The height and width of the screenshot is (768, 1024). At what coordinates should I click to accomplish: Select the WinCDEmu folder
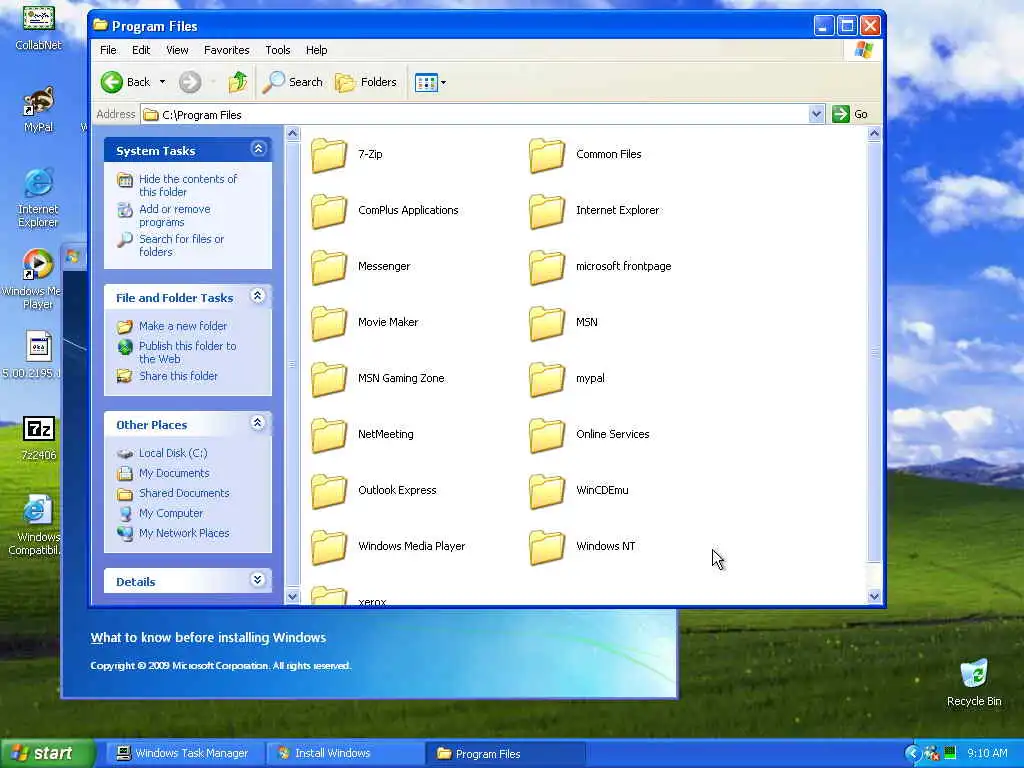click(578, 490)
